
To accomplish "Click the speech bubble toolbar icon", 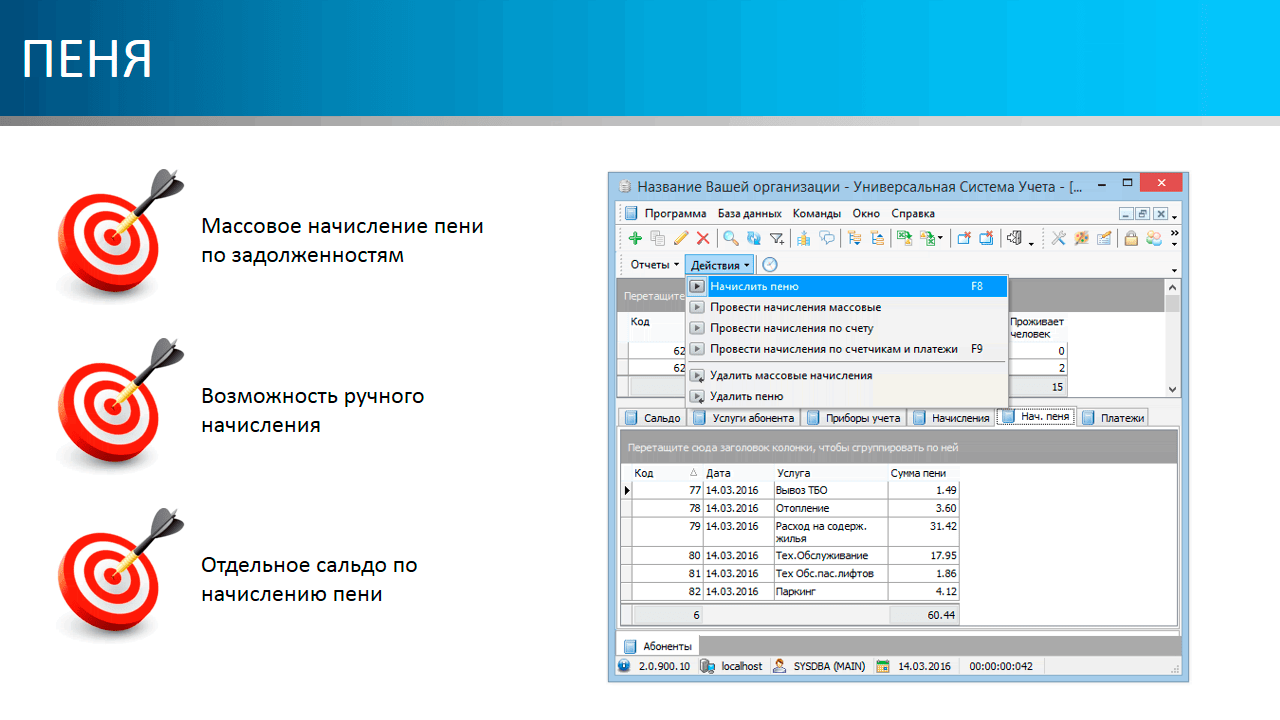I will [827, 238].
